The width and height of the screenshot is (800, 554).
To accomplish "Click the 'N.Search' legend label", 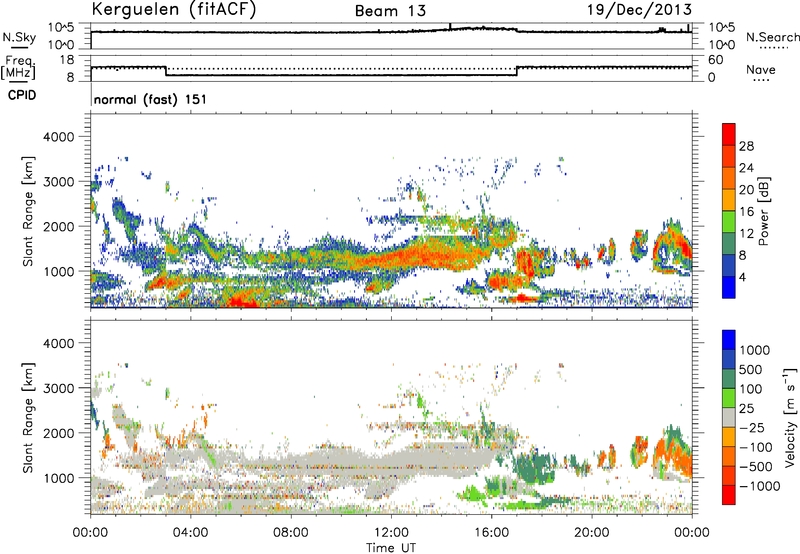I will pos(772,37).
